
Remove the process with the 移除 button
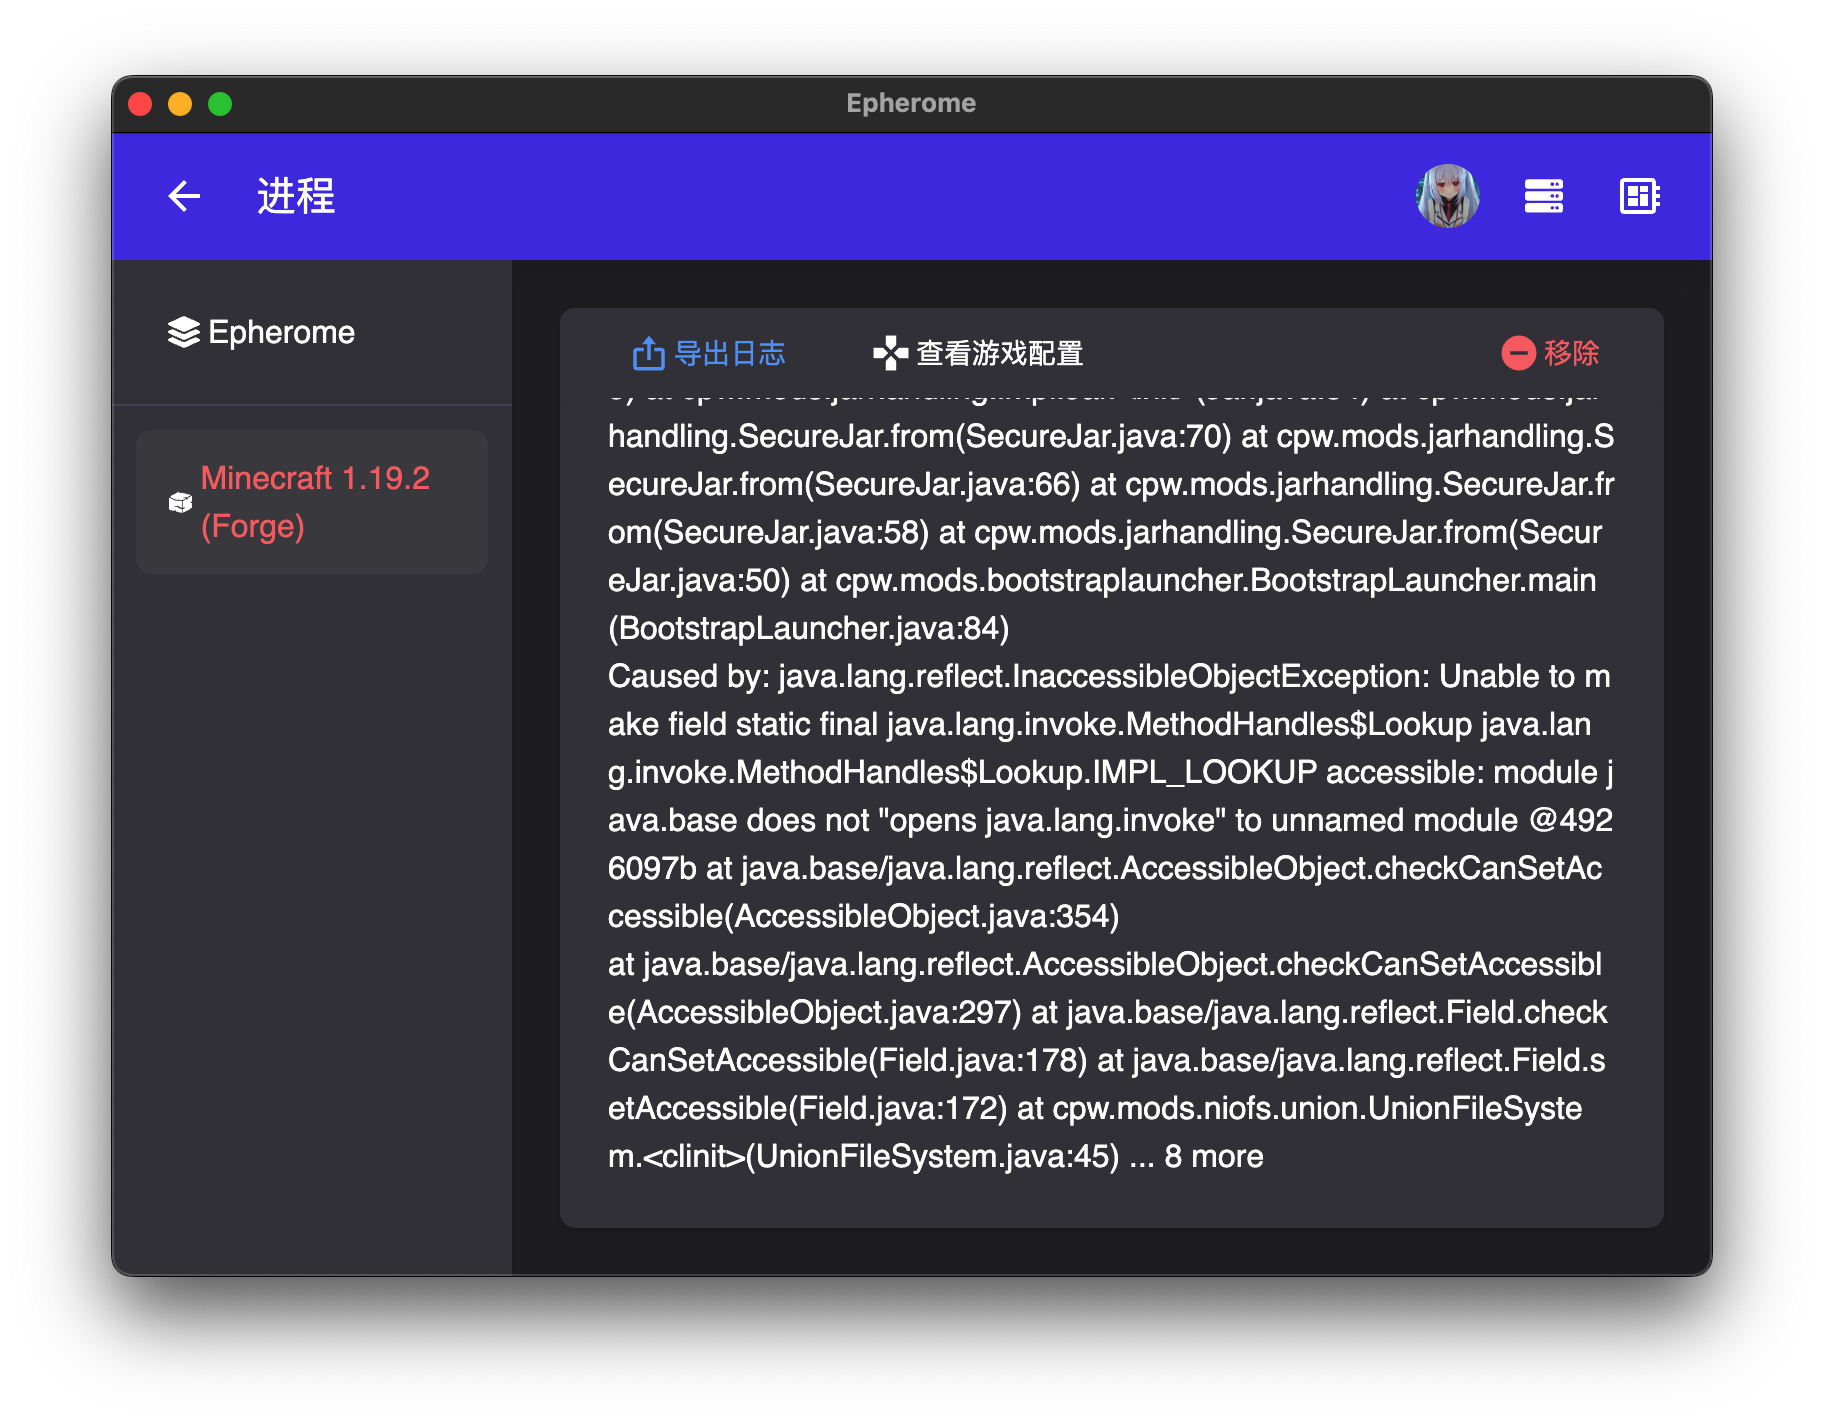[1570, 352]
